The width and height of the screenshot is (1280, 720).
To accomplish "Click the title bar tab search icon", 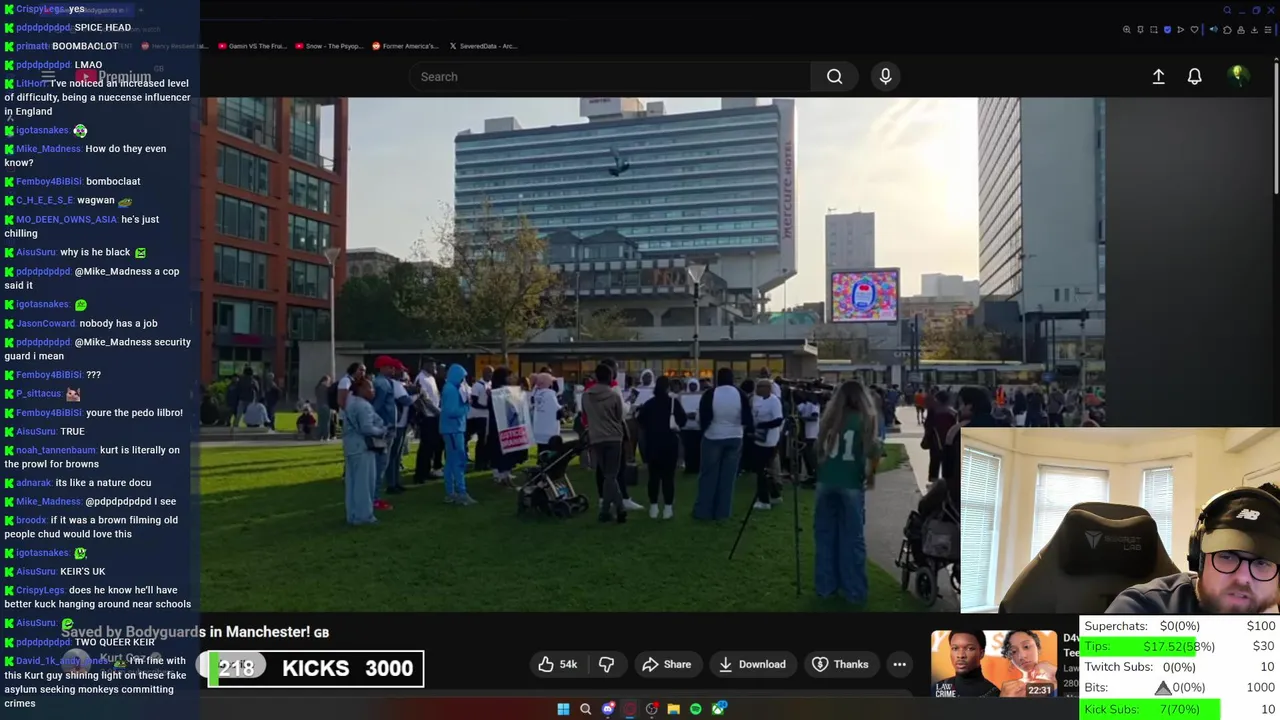I will (1227, 10).
